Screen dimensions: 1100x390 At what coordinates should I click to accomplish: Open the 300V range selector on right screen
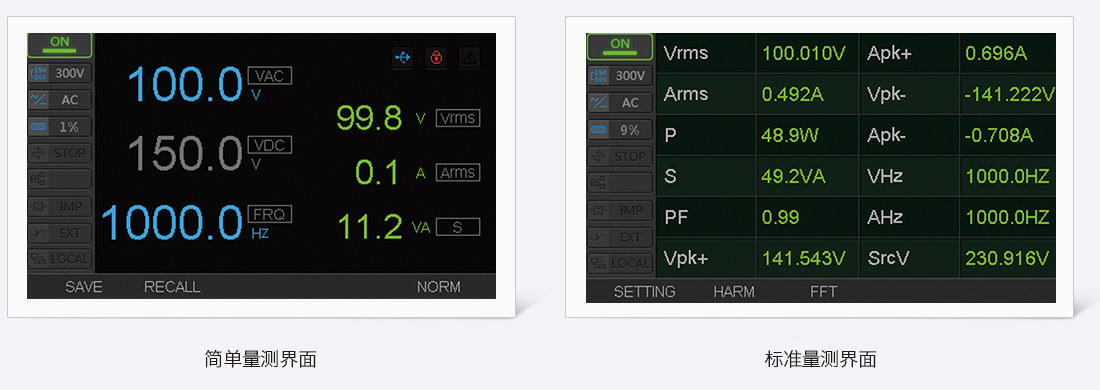pos(620,76)
